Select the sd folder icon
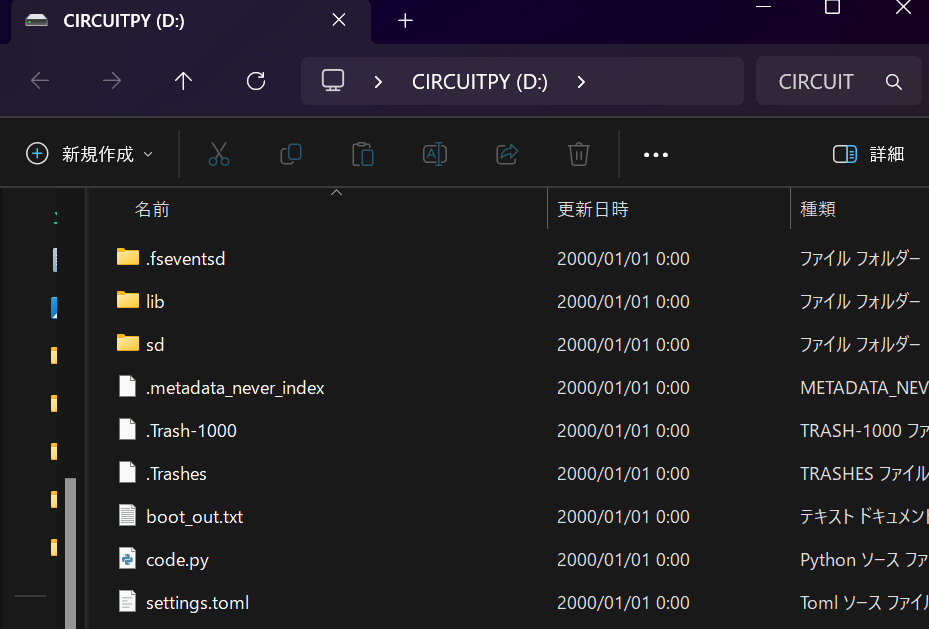The height and width of the screenshot is (629, 929). coord(128,344)
